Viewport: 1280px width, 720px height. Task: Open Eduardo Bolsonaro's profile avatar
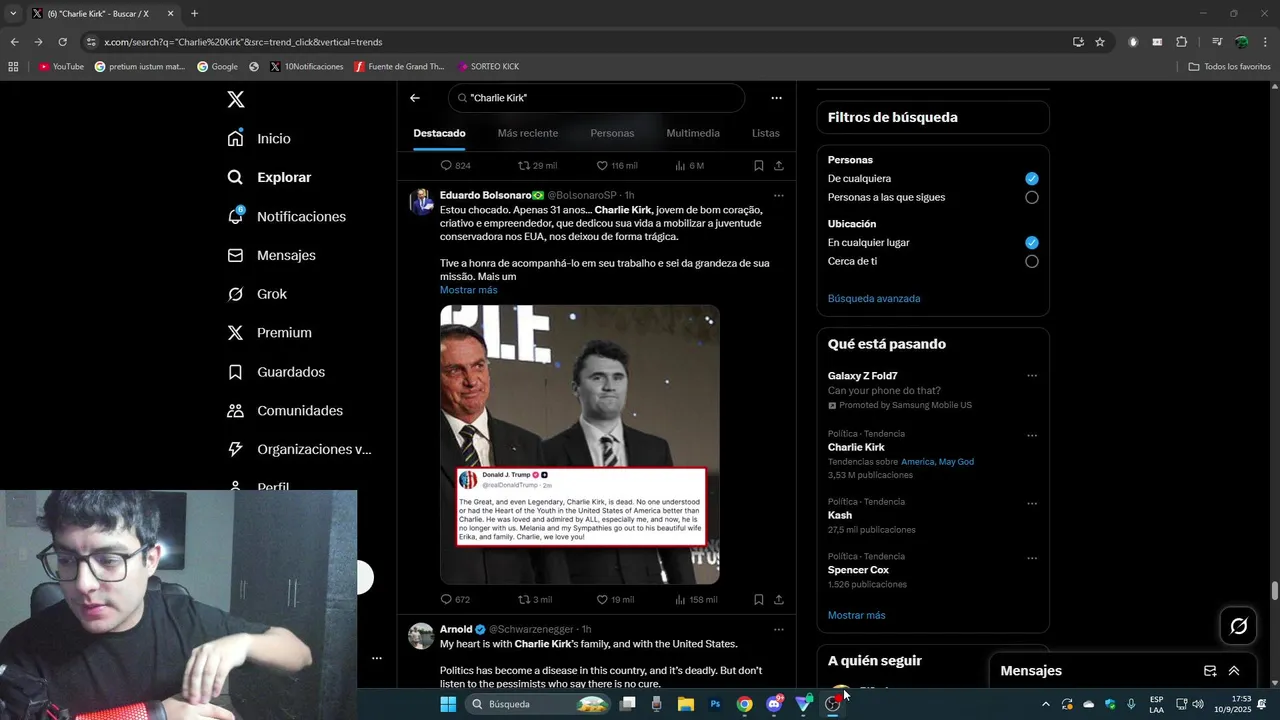click(x=421, y=201)
